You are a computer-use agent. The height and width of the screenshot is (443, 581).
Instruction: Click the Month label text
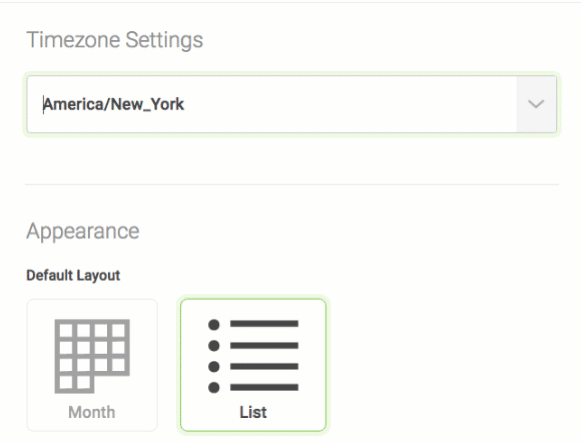(92, 412)
